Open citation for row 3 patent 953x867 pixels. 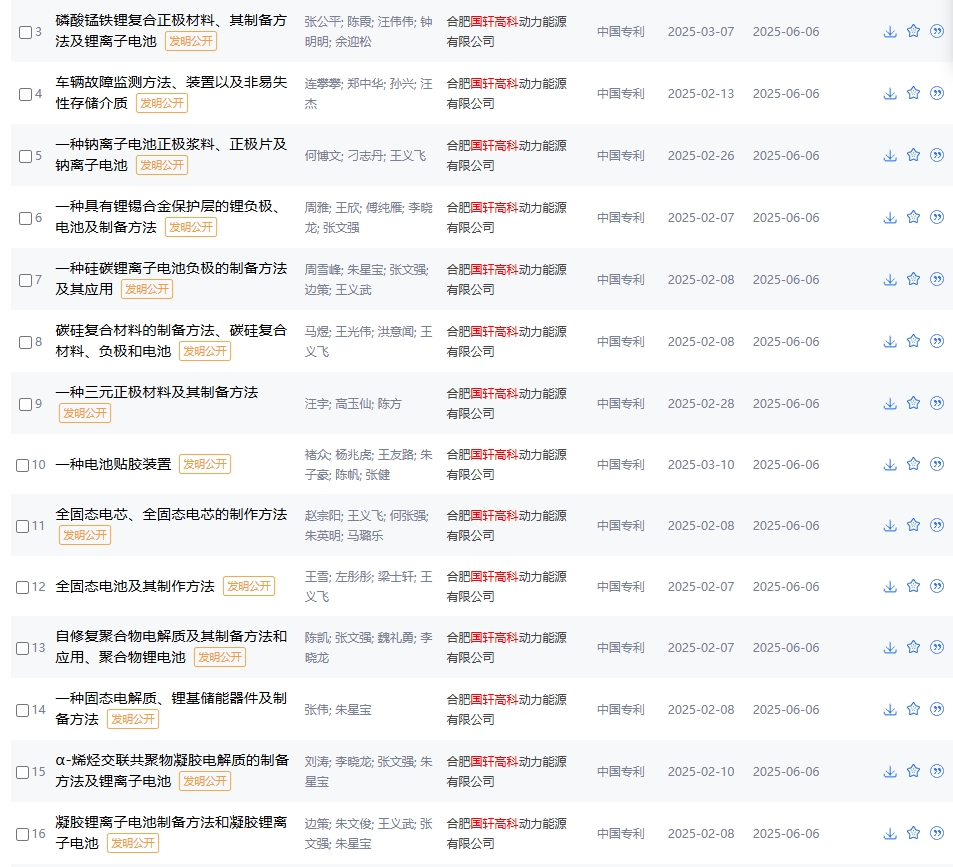pyautogui.click(x=937, y=31)
